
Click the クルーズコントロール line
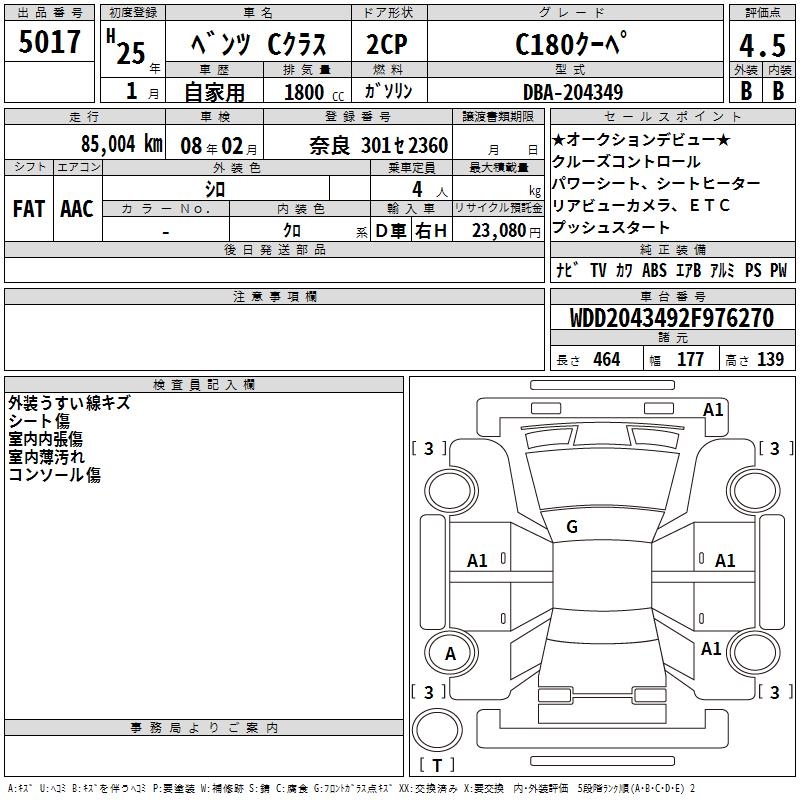click(x=626, y=161)
